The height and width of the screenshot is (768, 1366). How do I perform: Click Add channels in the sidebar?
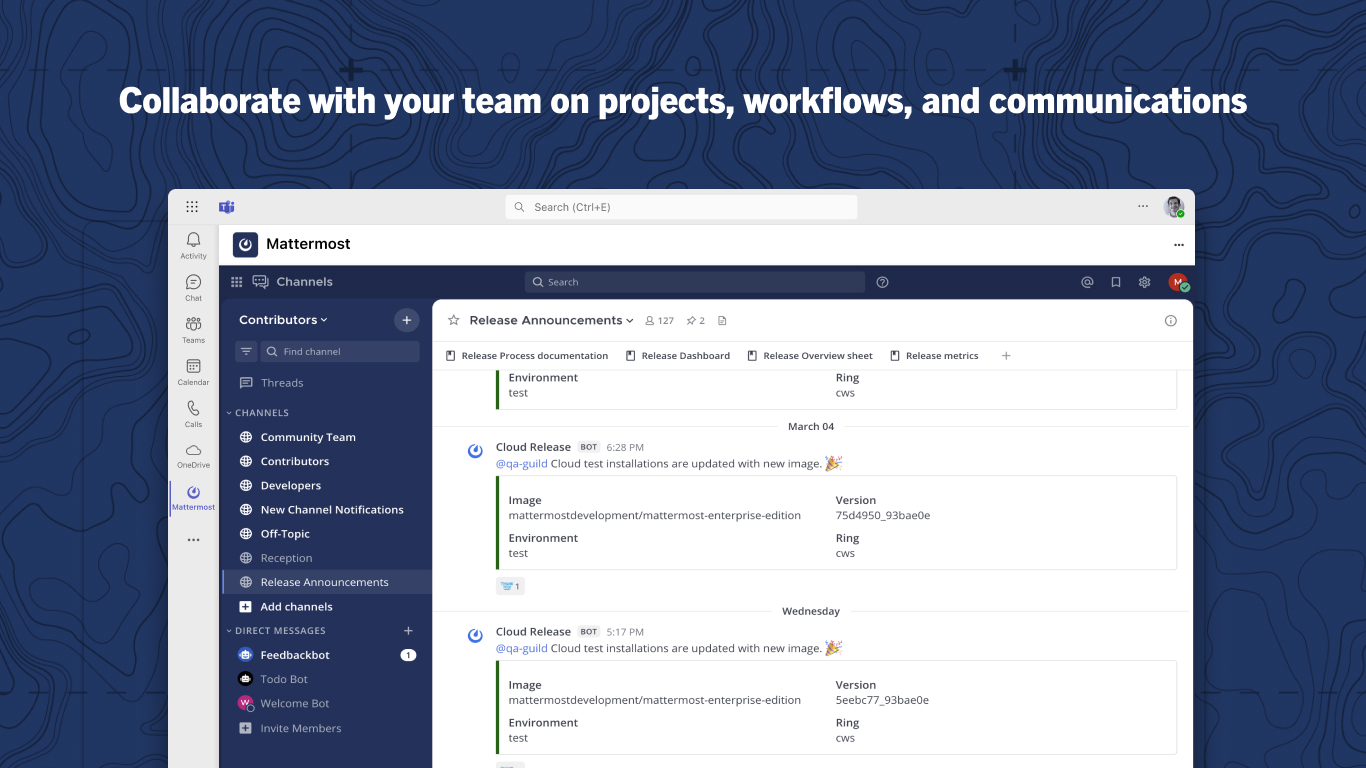pyautogui.click(x=297, y=606)
